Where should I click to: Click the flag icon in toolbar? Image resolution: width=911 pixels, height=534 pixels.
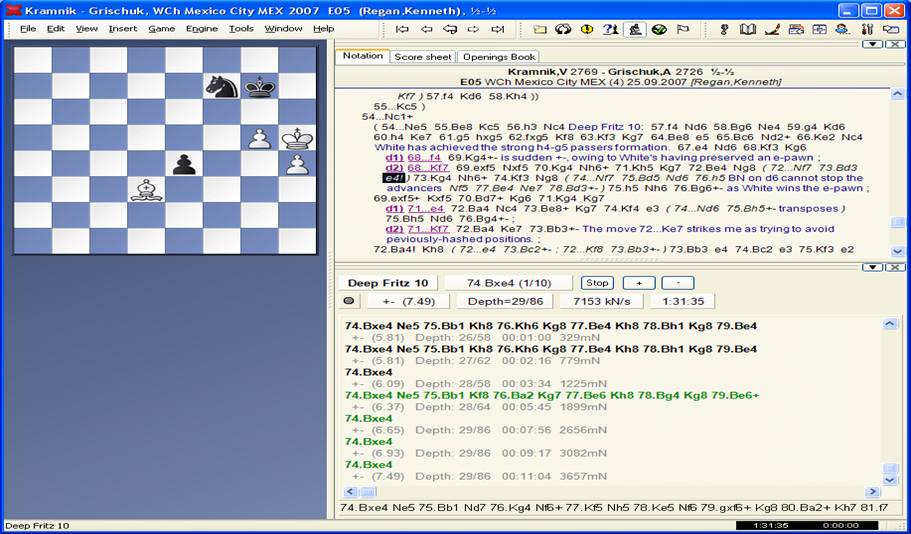(683, 29)
